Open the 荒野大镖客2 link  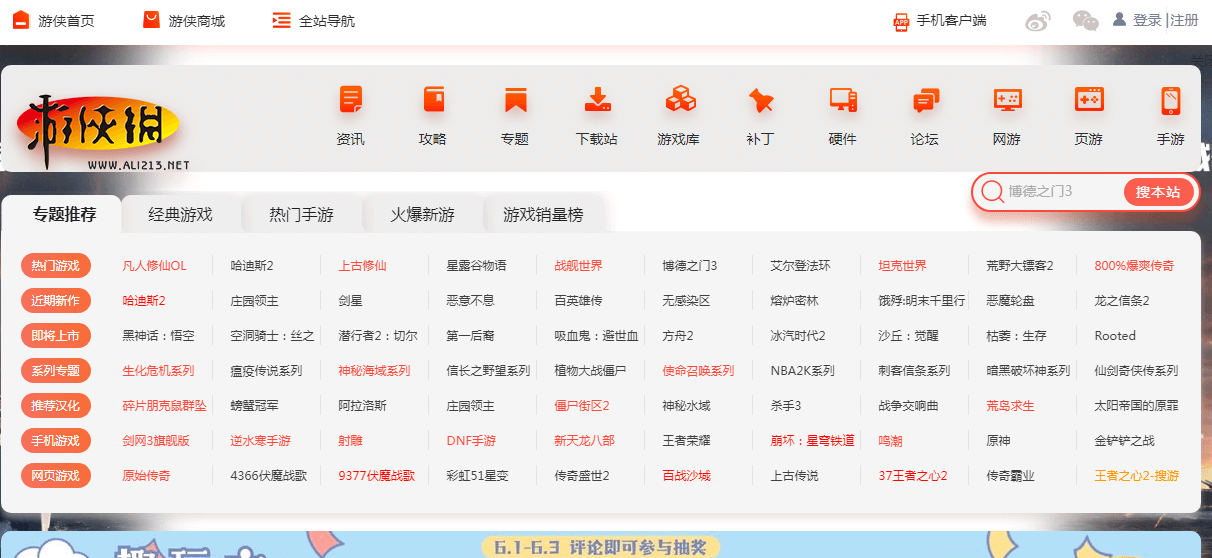click(1020, 266)
